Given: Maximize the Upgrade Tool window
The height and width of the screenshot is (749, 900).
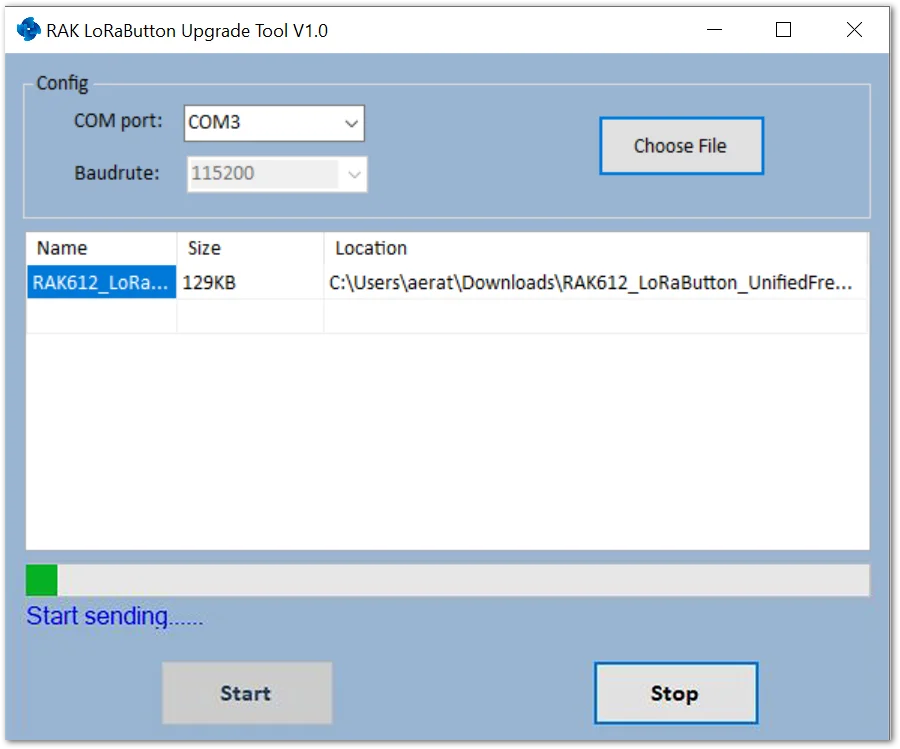Looking at the screenshot, I should pos(783,30).
